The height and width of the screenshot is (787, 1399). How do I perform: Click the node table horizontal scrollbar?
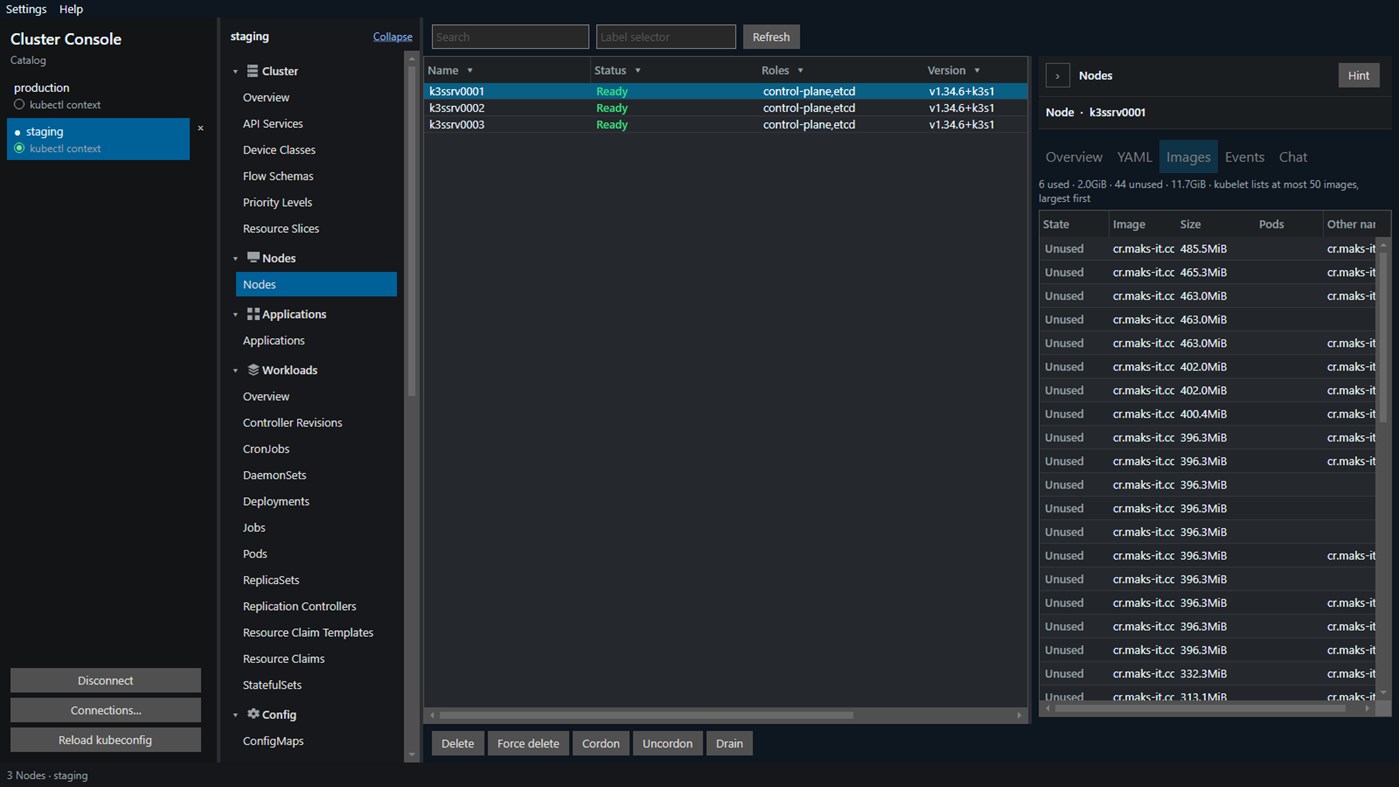[x=646, y=715]
